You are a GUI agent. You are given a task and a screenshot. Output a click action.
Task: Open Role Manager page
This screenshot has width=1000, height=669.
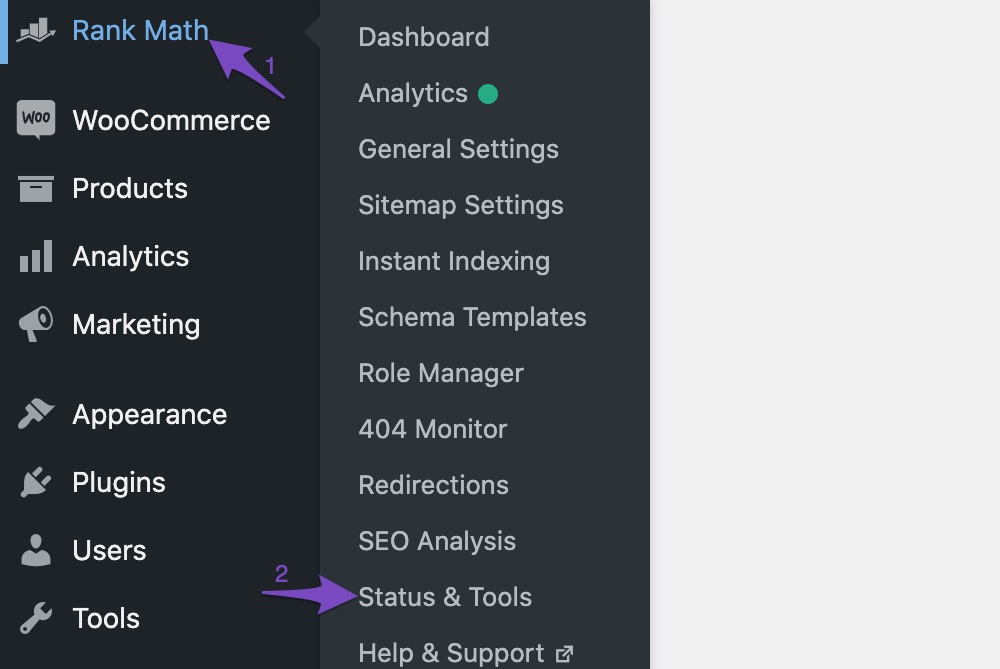coord(441,373)
